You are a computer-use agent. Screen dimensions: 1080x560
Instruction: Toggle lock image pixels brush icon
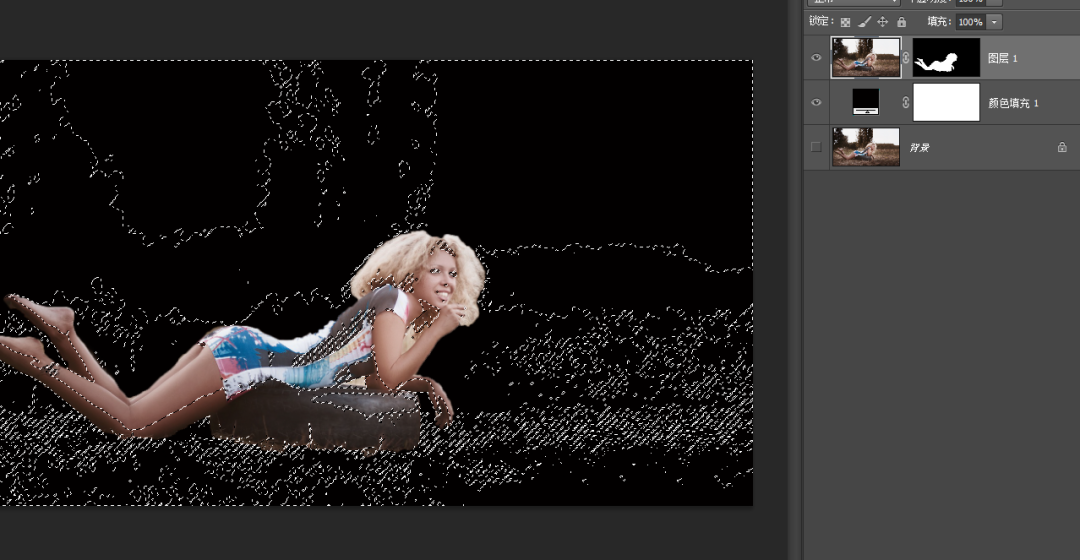click(864, 22)
